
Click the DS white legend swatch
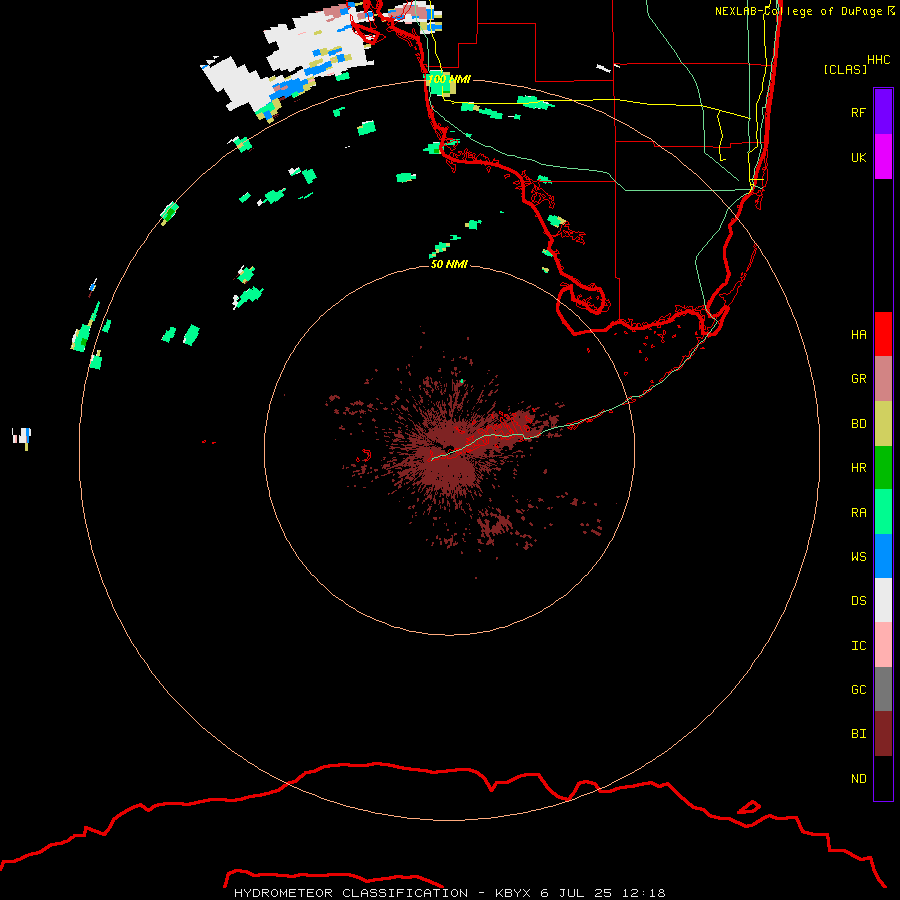click(x=883, y=600)
